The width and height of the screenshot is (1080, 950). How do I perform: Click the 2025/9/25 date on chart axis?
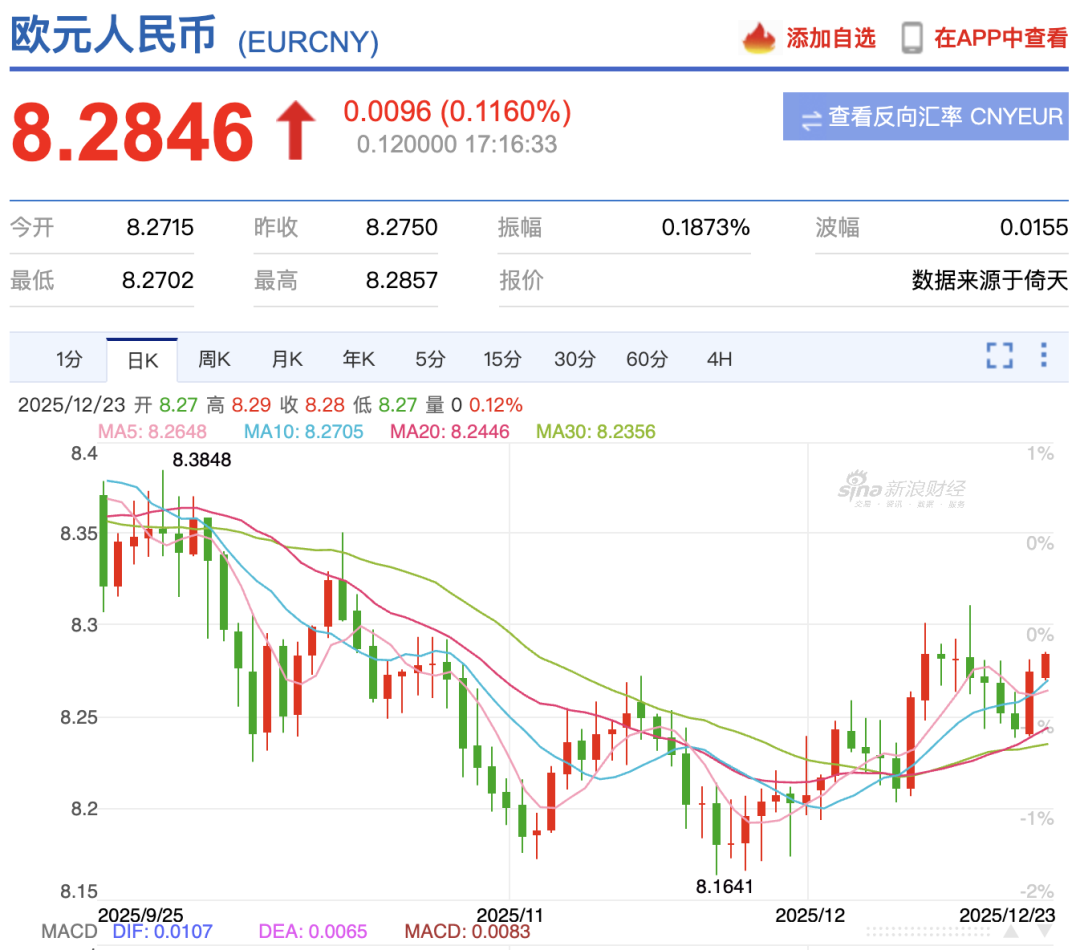tap(141, 915)
